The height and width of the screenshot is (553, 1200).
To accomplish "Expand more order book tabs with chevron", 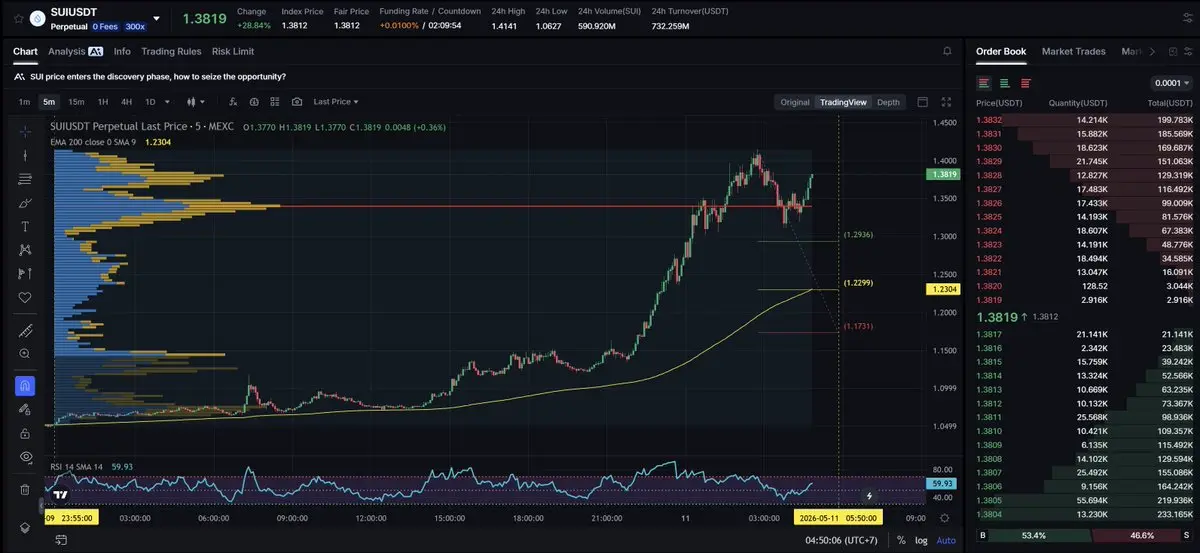I will click(1152, 51).
